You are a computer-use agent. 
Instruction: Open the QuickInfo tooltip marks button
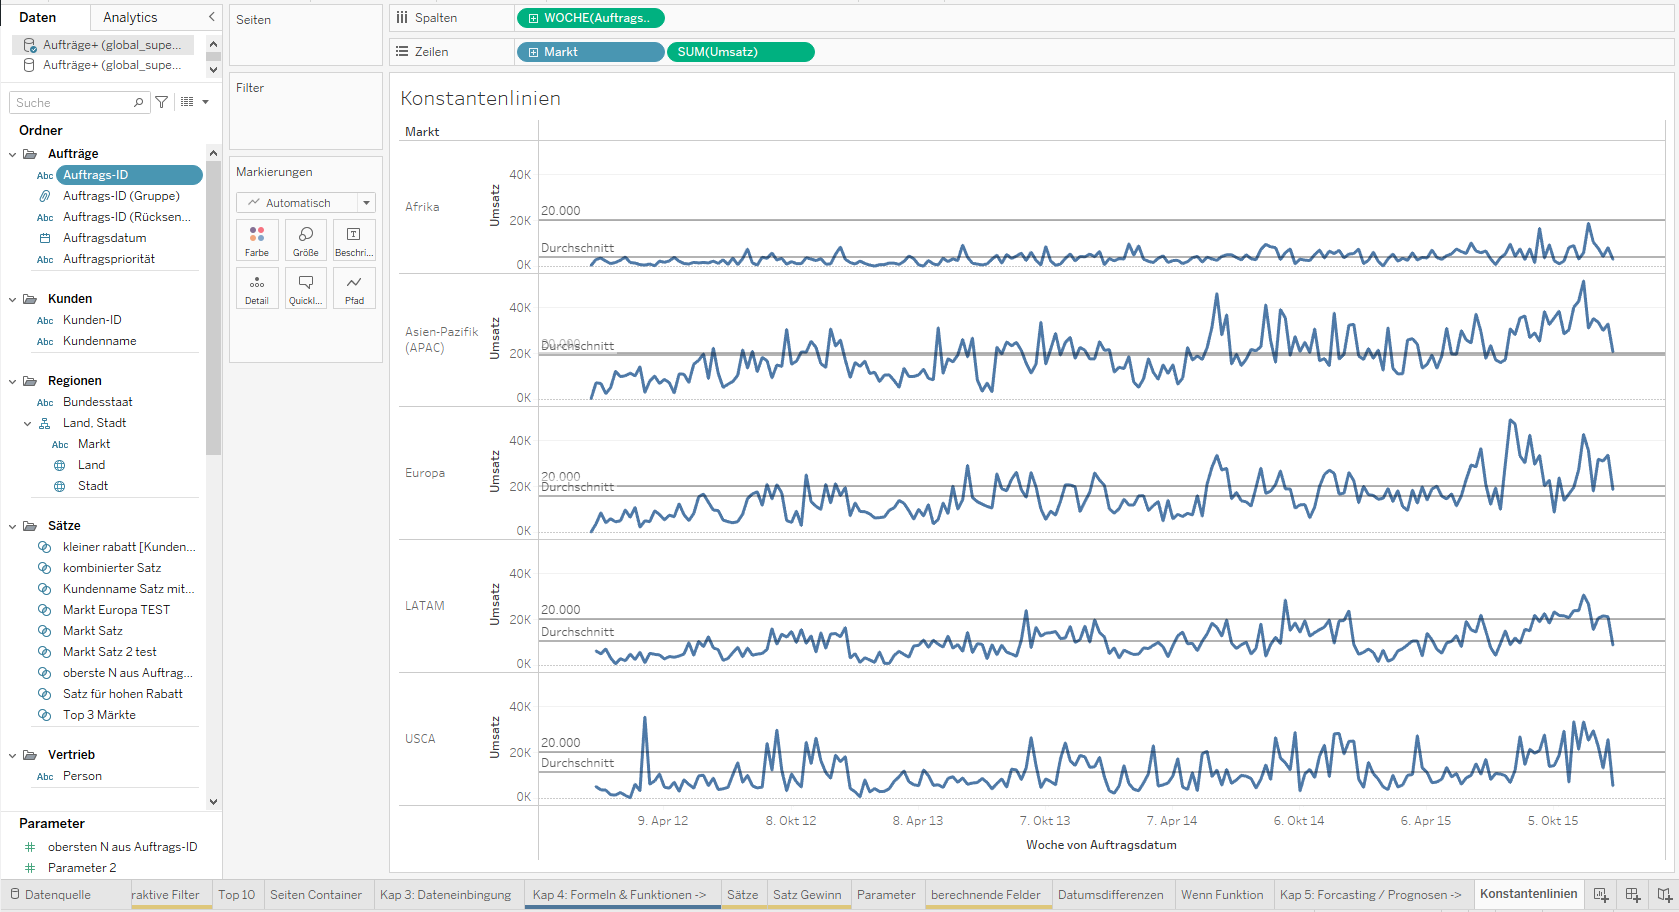pos(306,288)
